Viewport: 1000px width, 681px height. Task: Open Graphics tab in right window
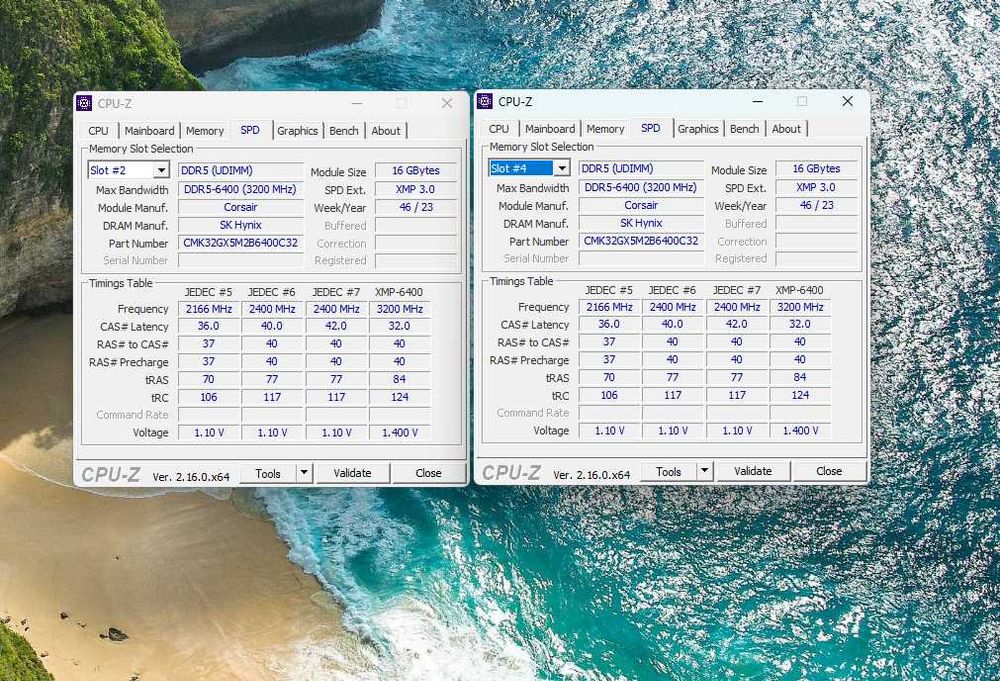[x=698, y=129]
